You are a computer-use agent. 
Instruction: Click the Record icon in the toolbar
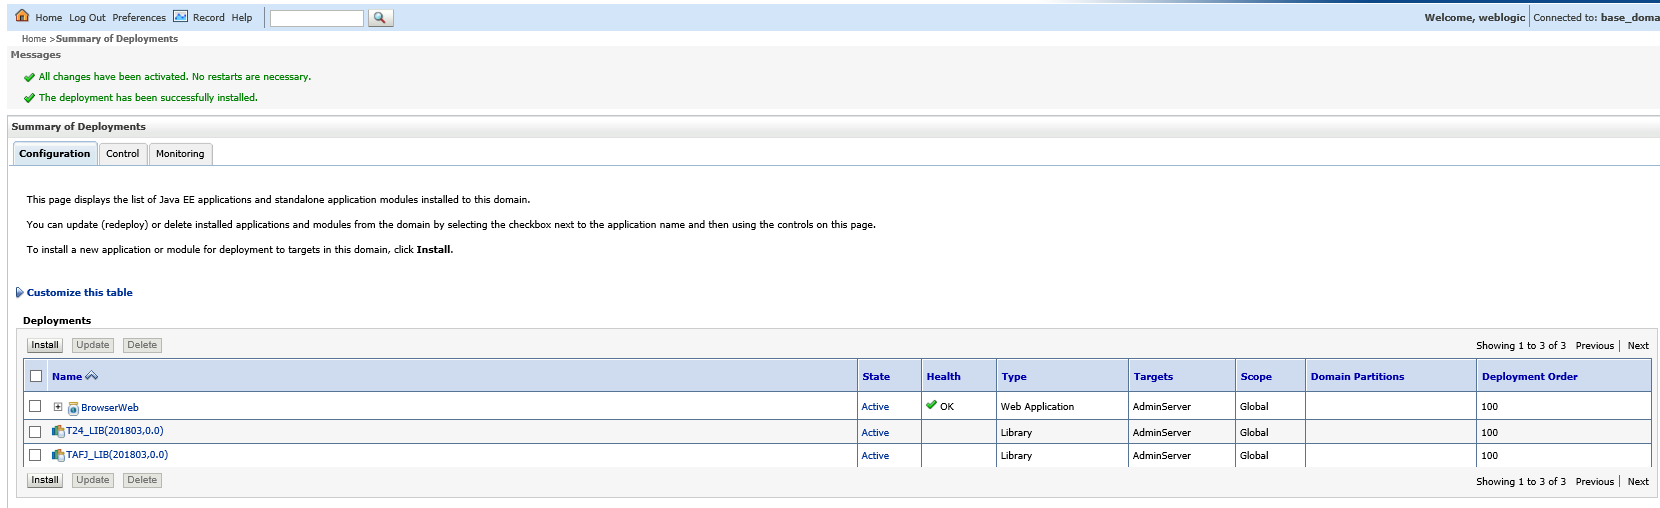tap(180, 16)
